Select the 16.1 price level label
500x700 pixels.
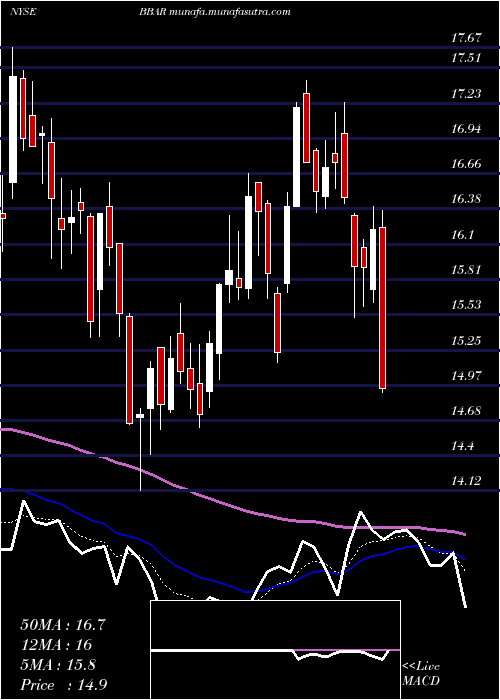462,235
